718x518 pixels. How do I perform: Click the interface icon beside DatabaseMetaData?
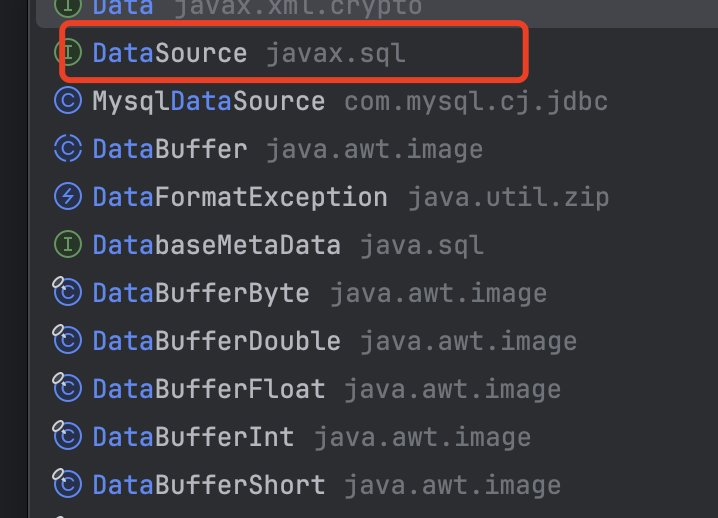coord(68,245)
